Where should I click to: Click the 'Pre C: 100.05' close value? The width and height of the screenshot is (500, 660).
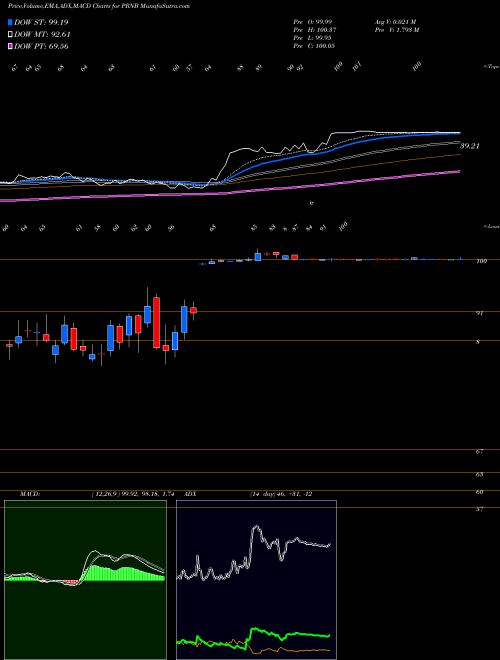pyautogui.click(x=314, y=46)
